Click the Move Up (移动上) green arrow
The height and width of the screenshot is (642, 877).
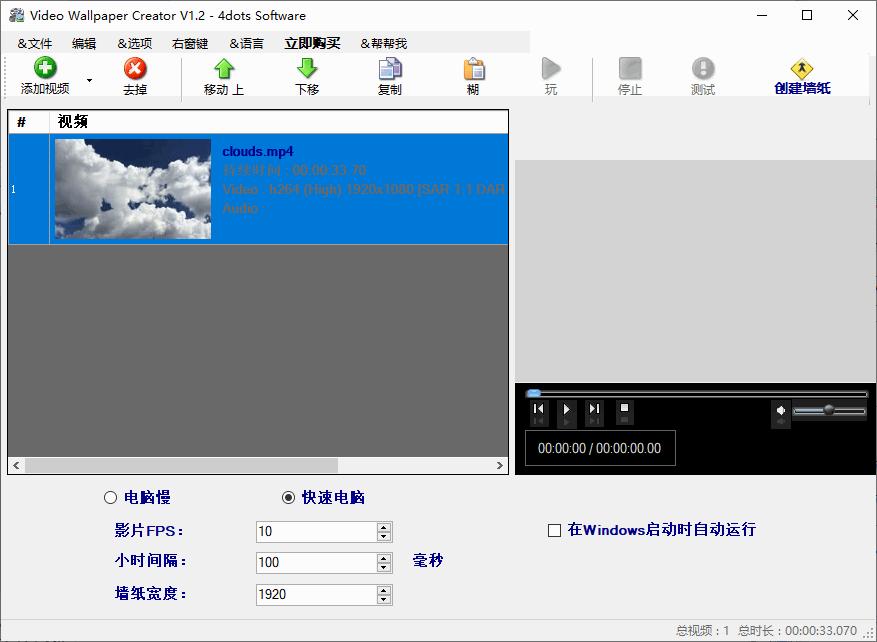click(224, 69)
